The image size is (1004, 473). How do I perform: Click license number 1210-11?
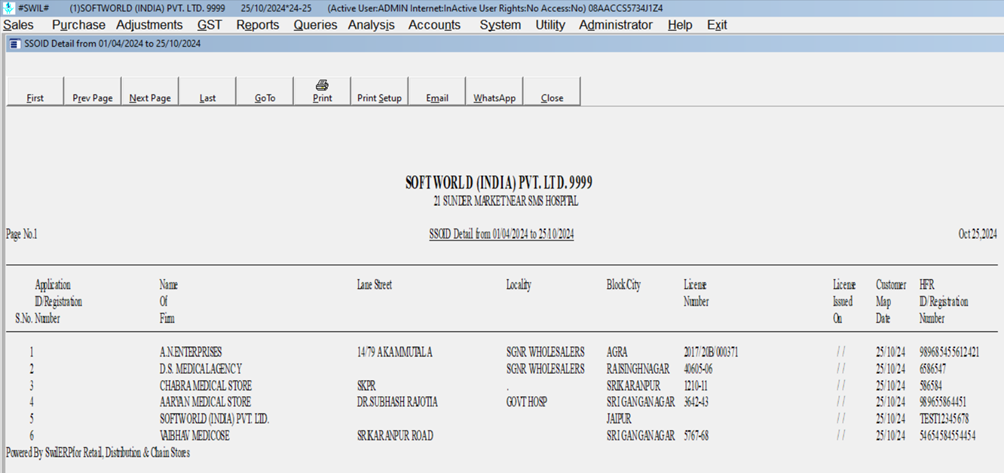click(x=696, y=385)
